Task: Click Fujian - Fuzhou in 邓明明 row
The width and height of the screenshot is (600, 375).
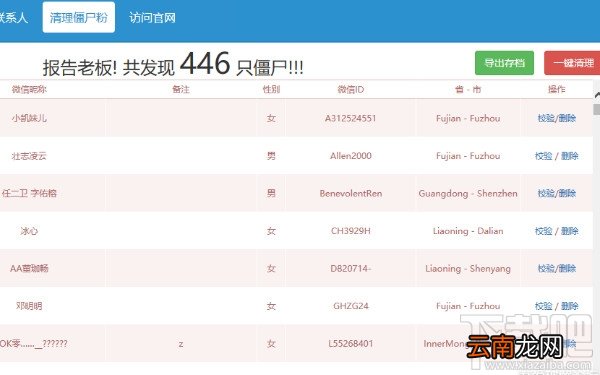Action: coord(468,306)
